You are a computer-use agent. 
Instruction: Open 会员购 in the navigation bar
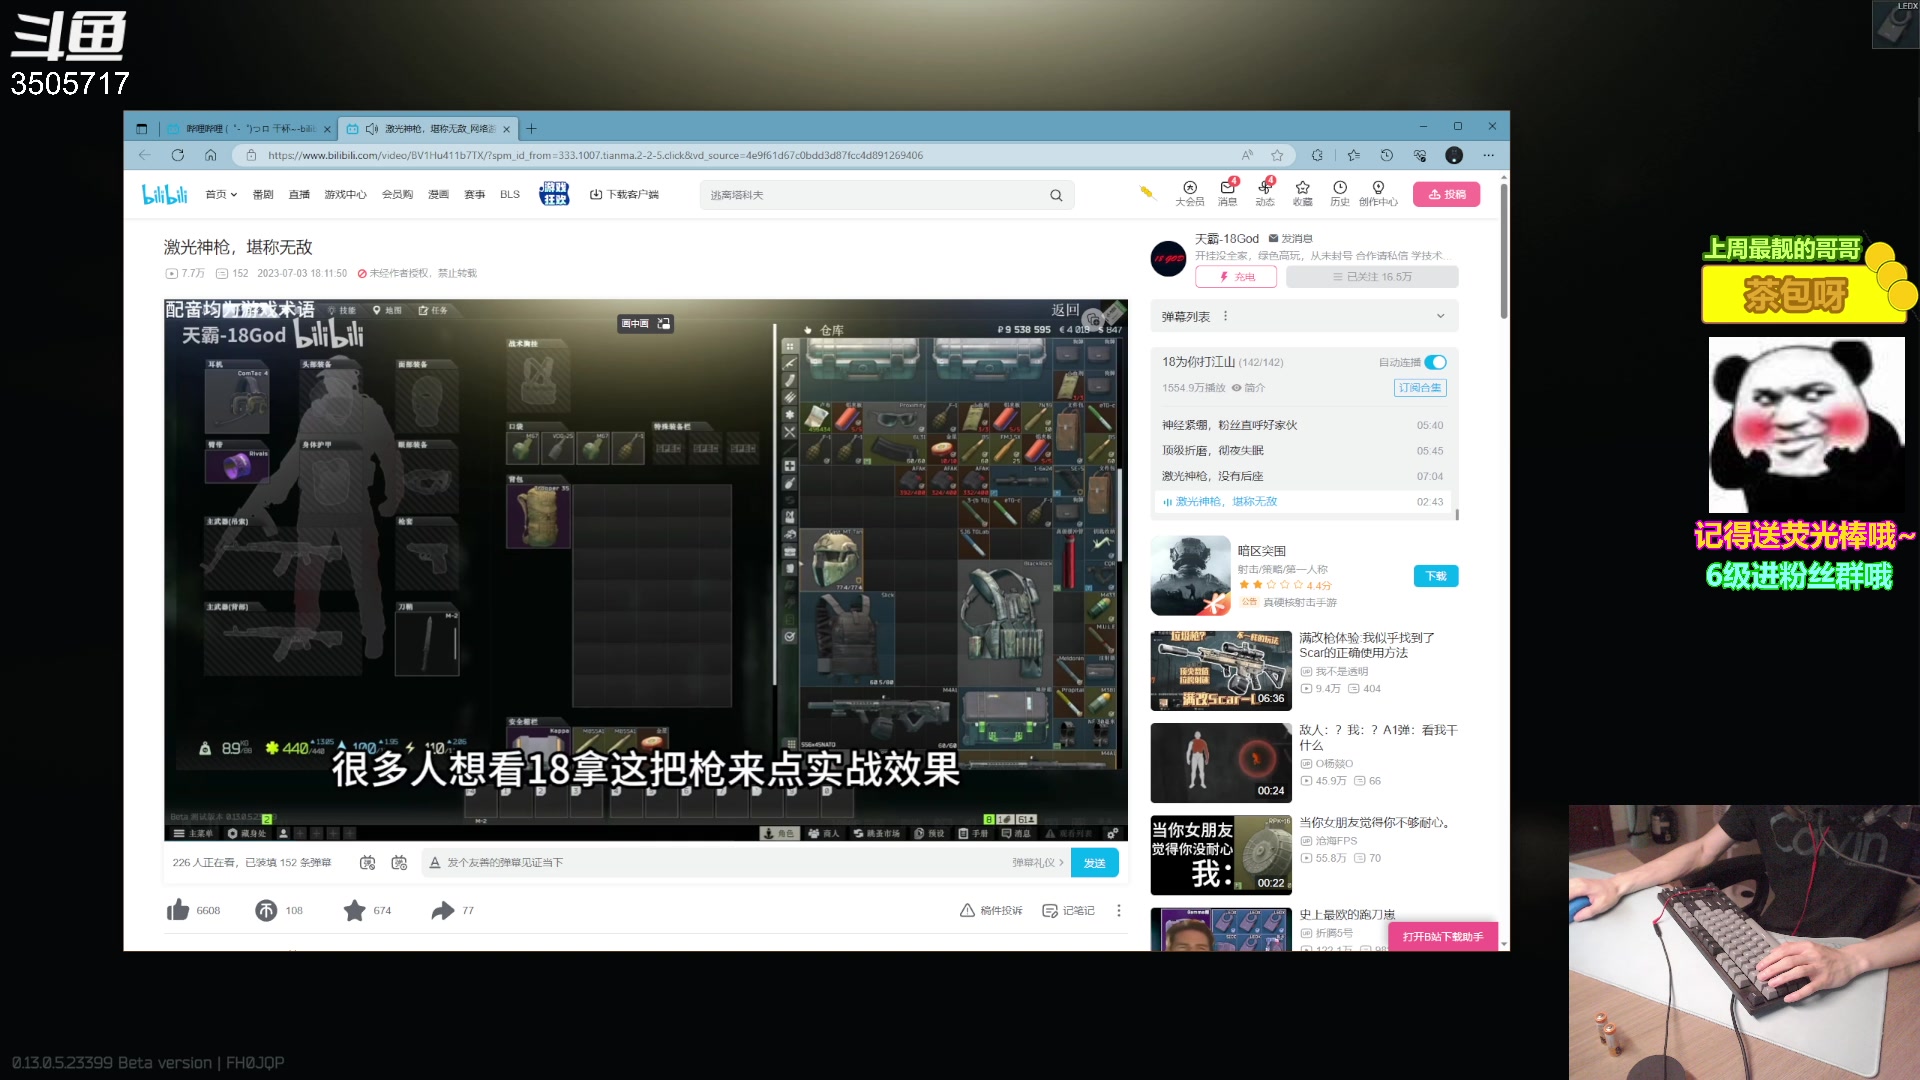[397, 195]
